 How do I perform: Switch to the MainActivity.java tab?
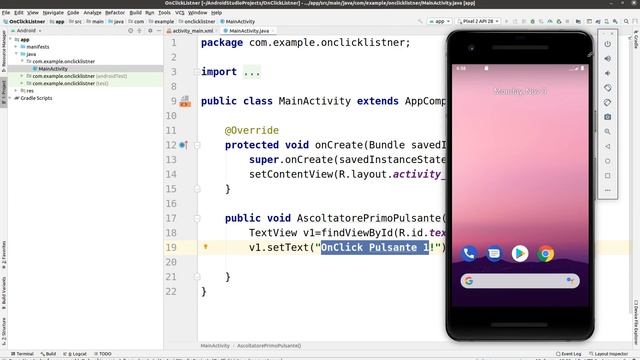pos(249,31)
